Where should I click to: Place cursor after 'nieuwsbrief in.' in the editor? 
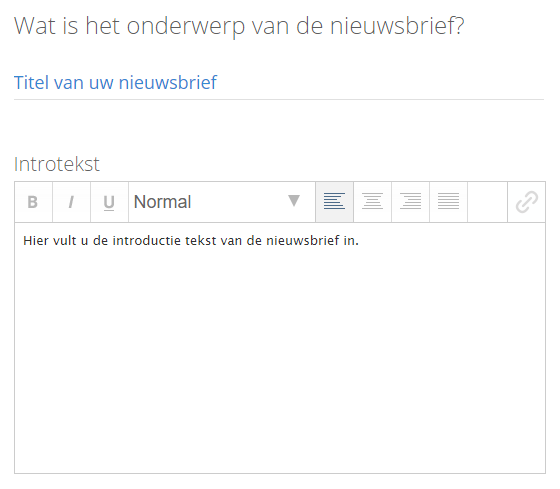[359, 241]
